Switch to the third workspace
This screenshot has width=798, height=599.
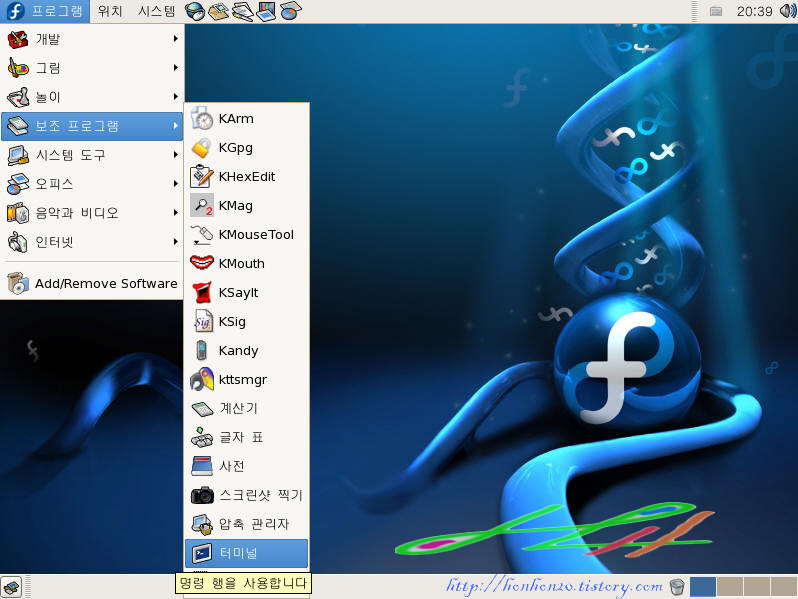757,586
